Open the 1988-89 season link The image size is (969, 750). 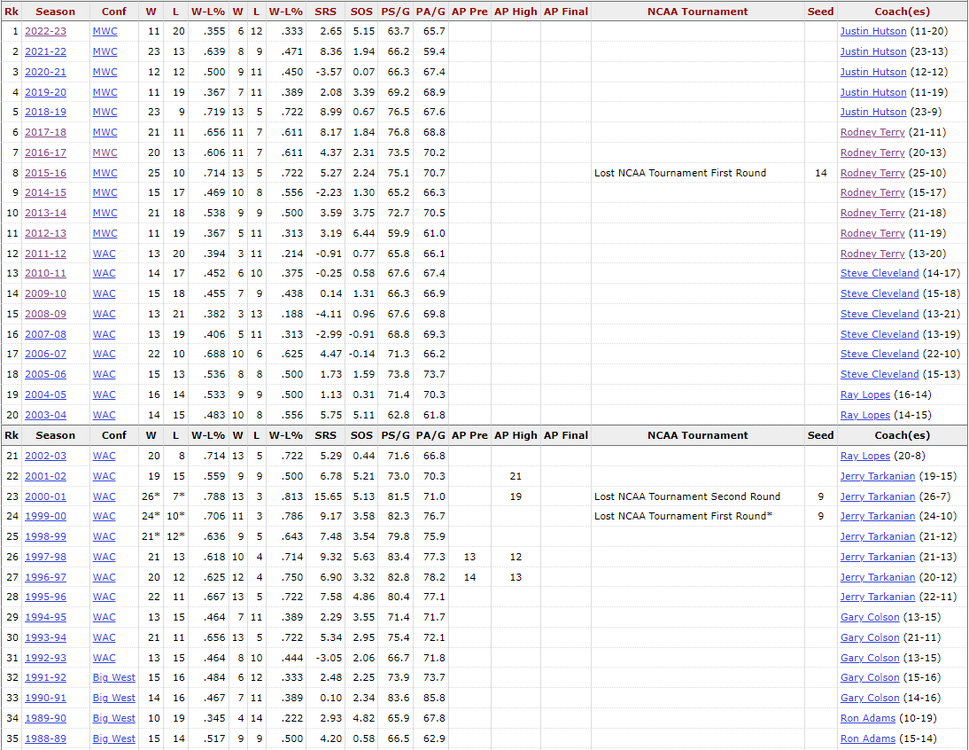tap(45, 738)
